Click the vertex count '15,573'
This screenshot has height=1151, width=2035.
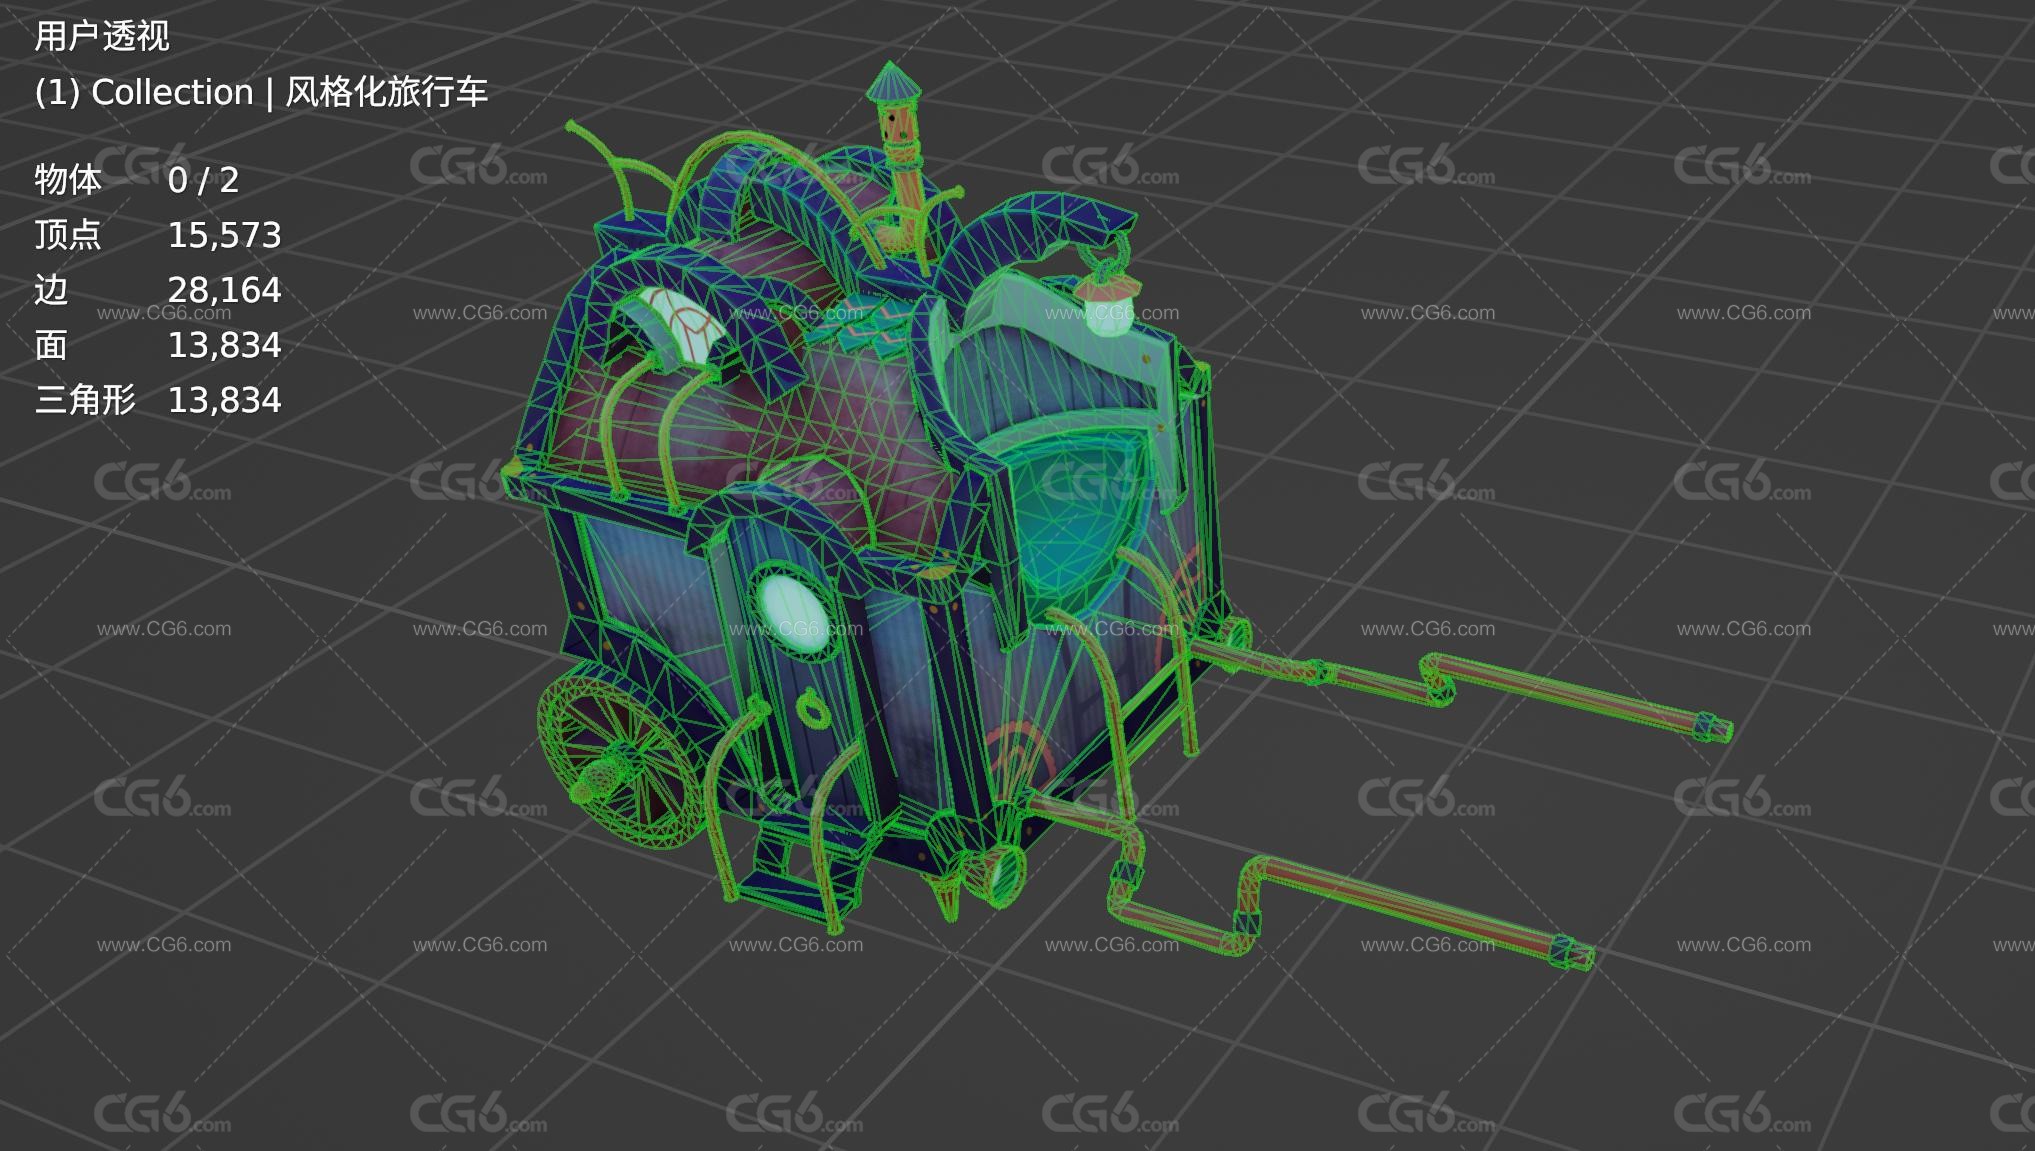click(225, 235)
